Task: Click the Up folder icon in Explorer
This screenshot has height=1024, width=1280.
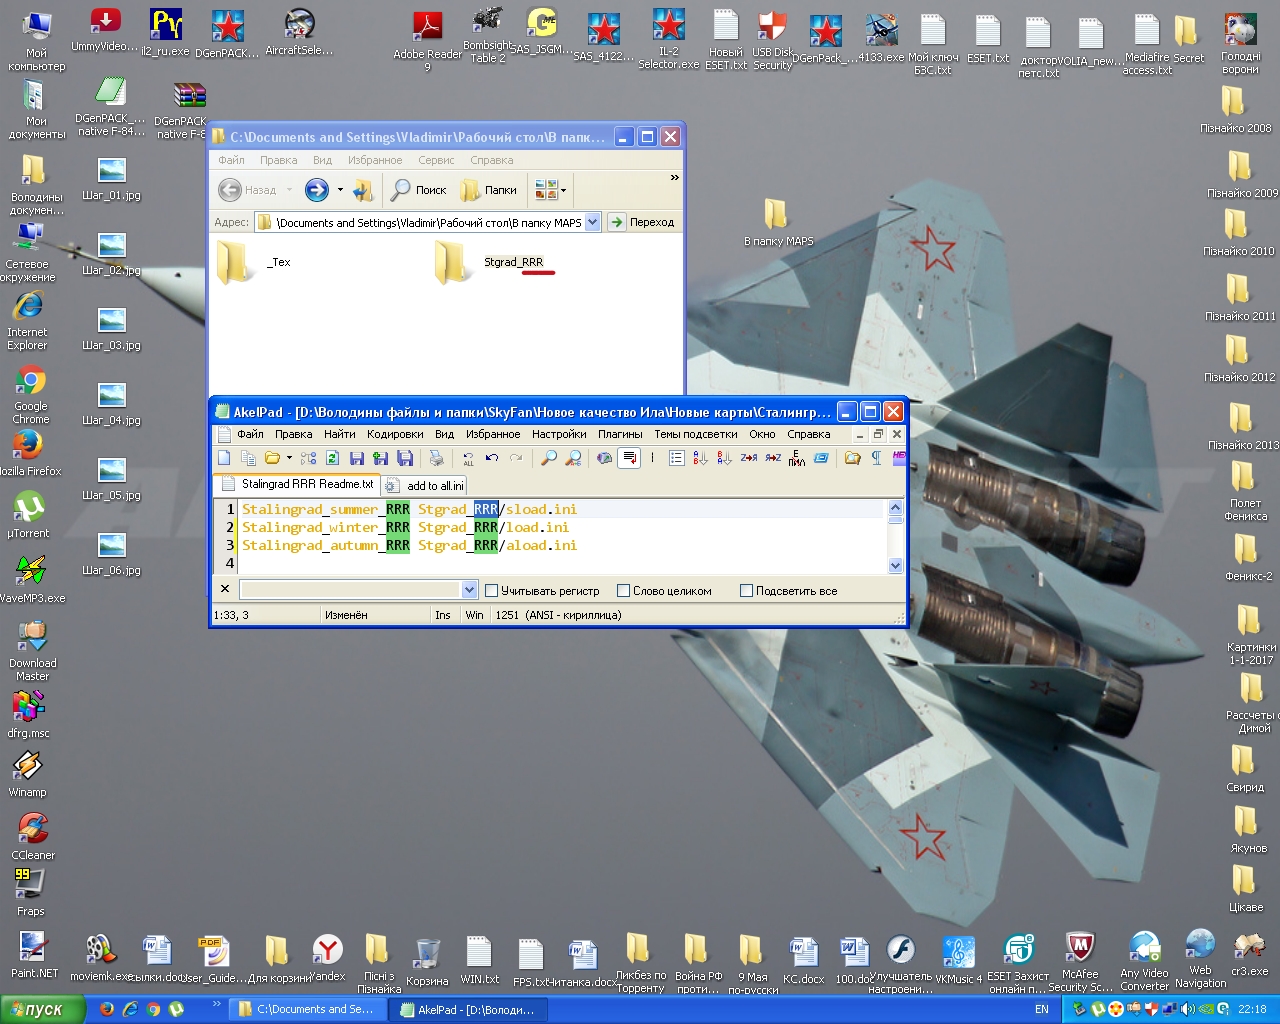Action: tap(363, 190)
